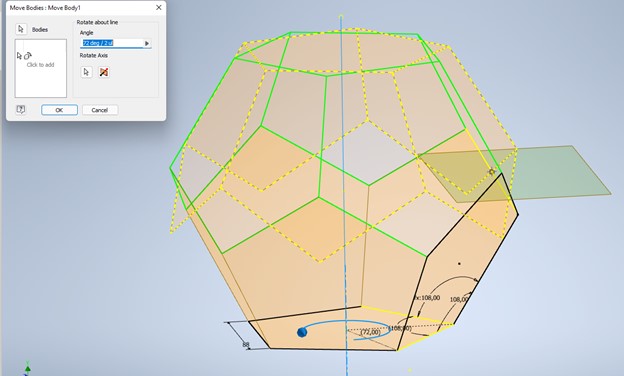Expand the Angle field flyout arrow
This screenshot has height=376, width=624.
[x=147, y=43]
